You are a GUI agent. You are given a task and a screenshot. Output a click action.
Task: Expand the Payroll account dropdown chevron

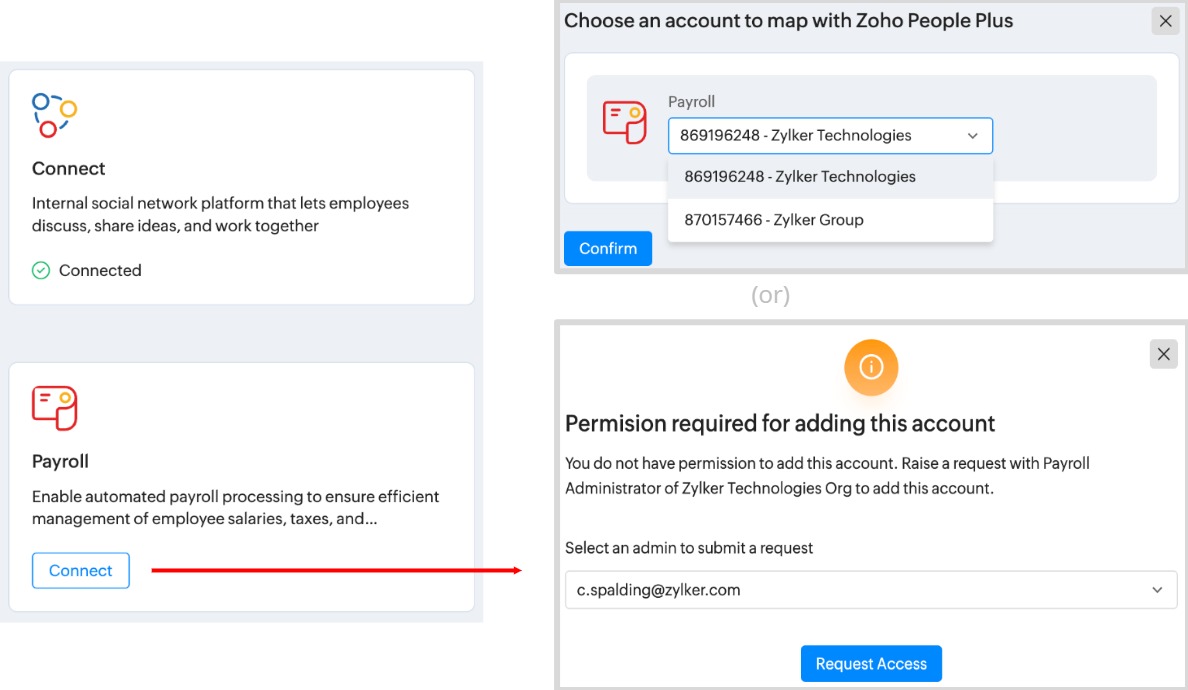[972, 136]
